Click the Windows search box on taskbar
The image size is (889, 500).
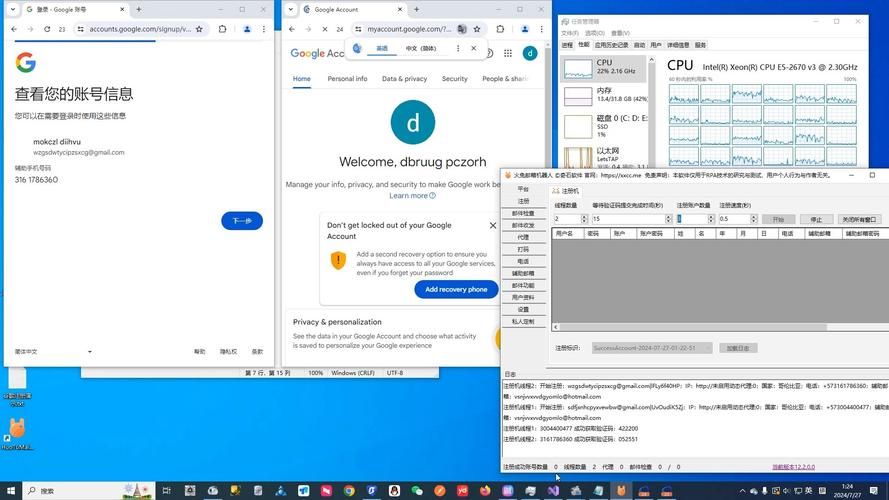point(88,490)
